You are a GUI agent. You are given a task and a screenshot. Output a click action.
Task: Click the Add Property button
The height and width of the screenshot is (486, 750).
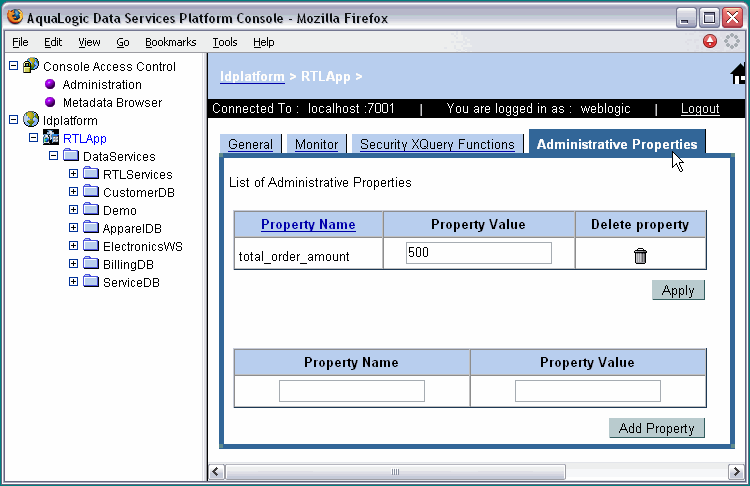tap(656, 428)
